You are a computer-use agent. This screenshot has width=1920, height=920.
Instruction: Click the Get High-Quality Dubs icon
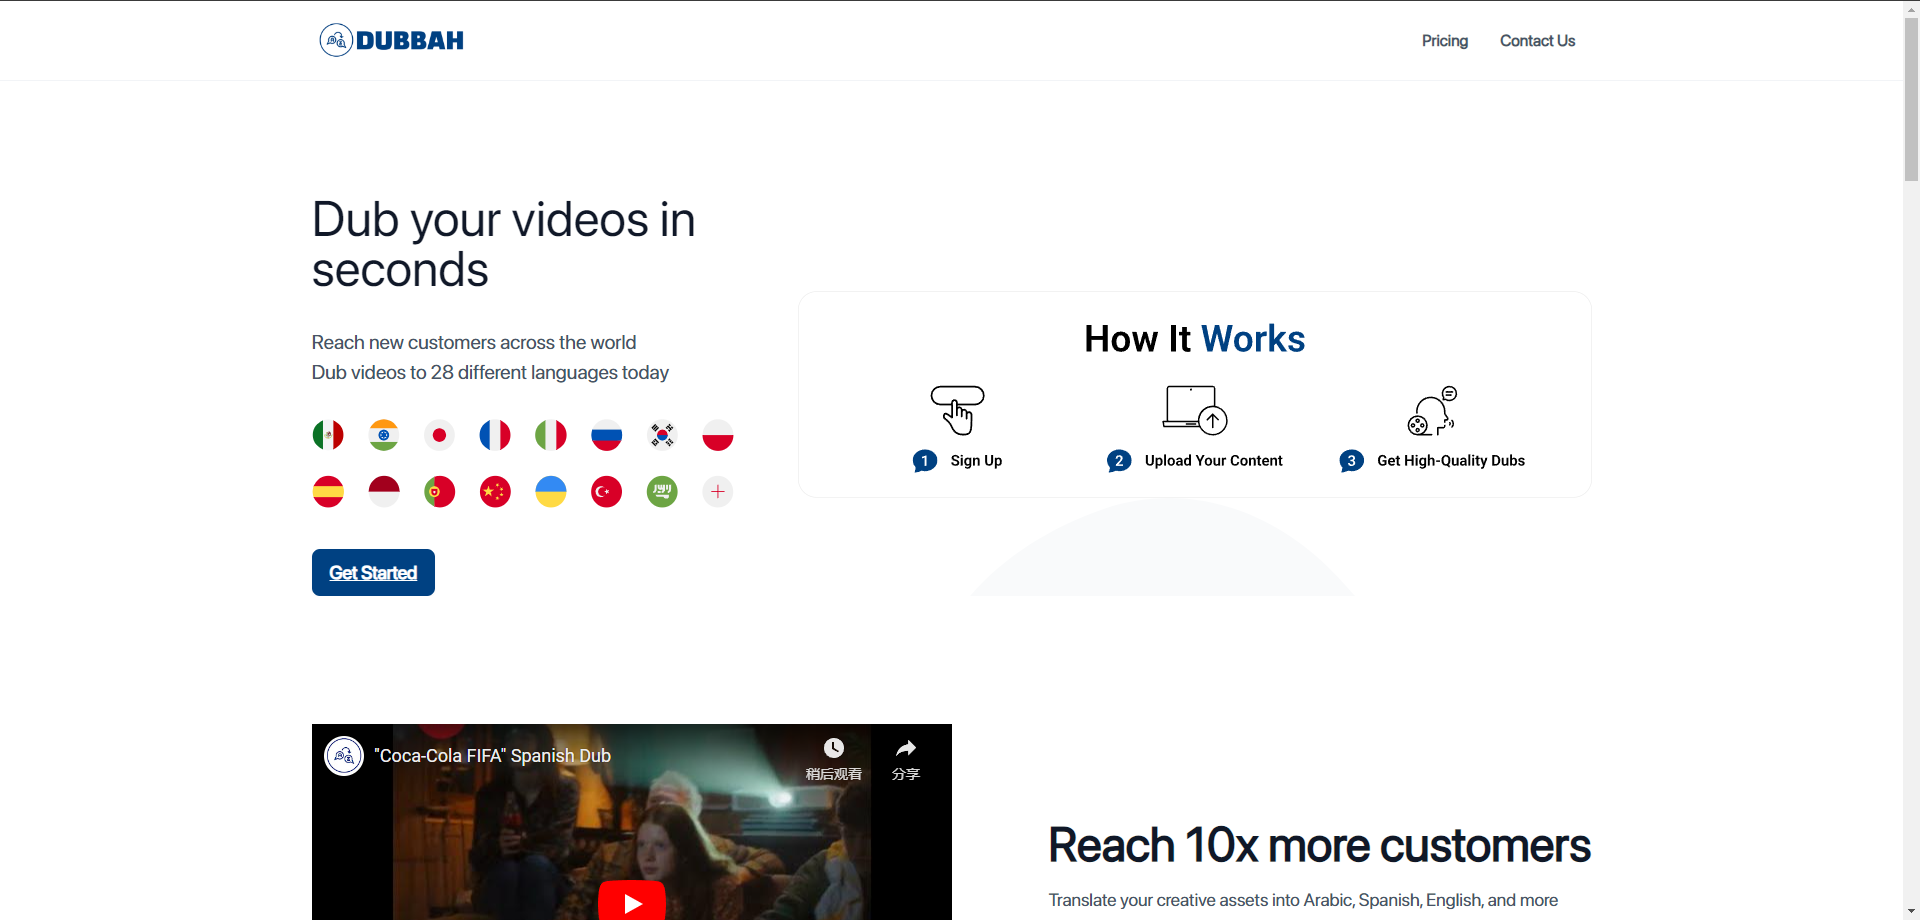tap(1432, 411)
